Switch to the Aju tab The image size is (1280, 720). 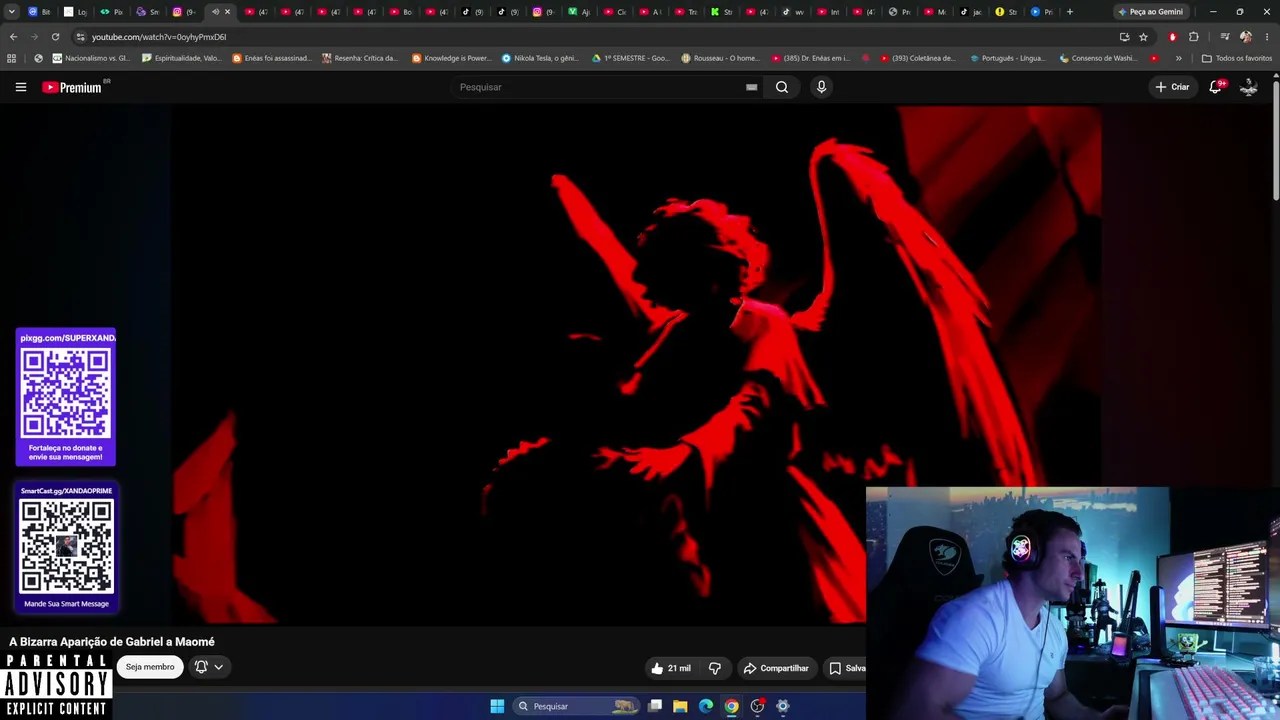[x=579, y=12]
